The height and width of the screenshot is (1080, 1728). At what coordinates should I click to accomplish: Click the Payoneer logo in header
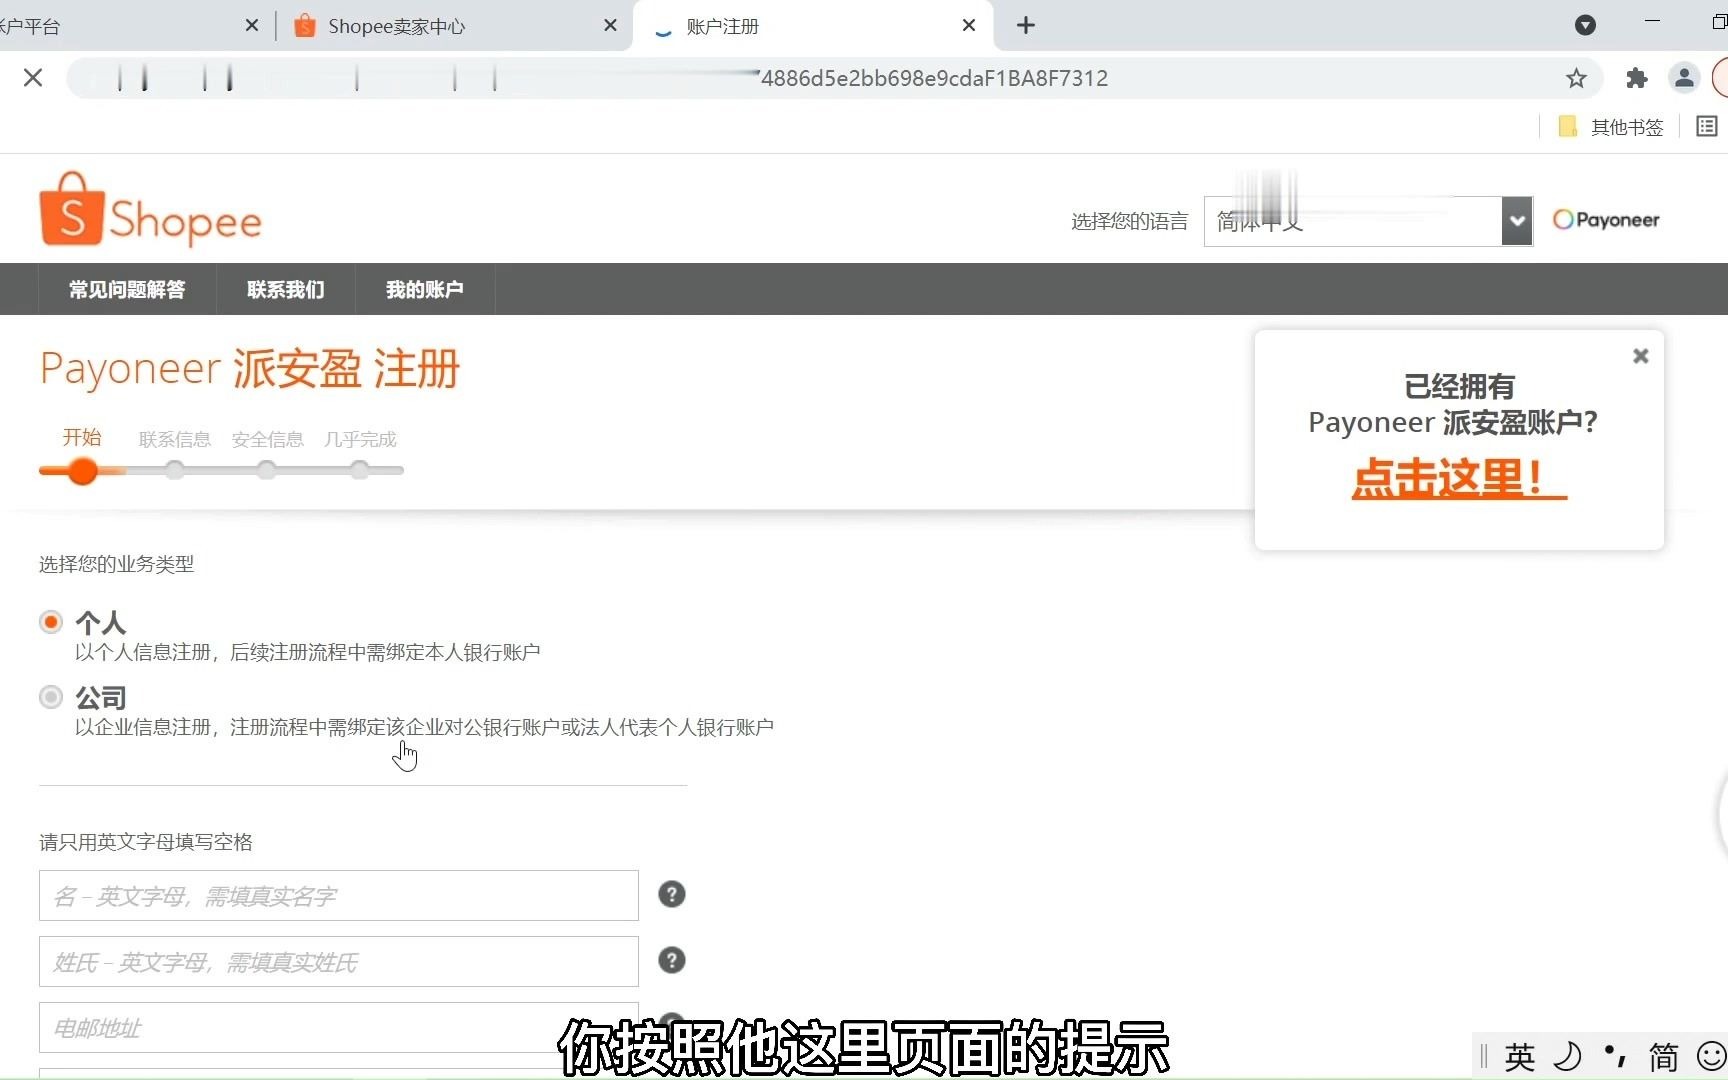(x=1606, y=219)
